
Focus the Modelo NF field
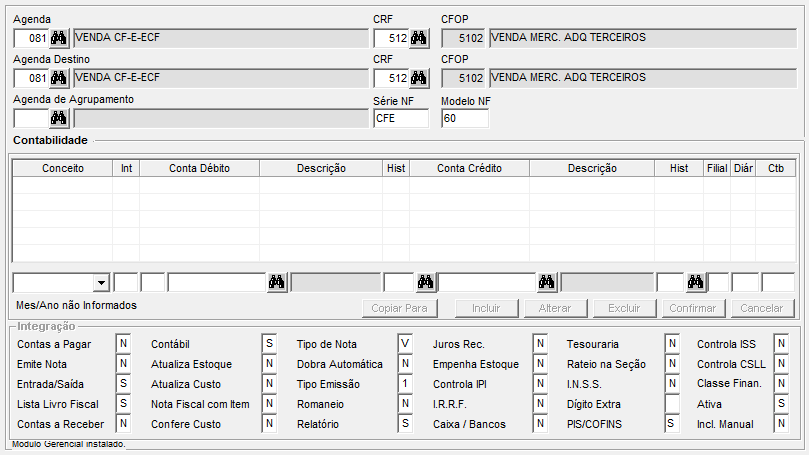pos(464,118)
